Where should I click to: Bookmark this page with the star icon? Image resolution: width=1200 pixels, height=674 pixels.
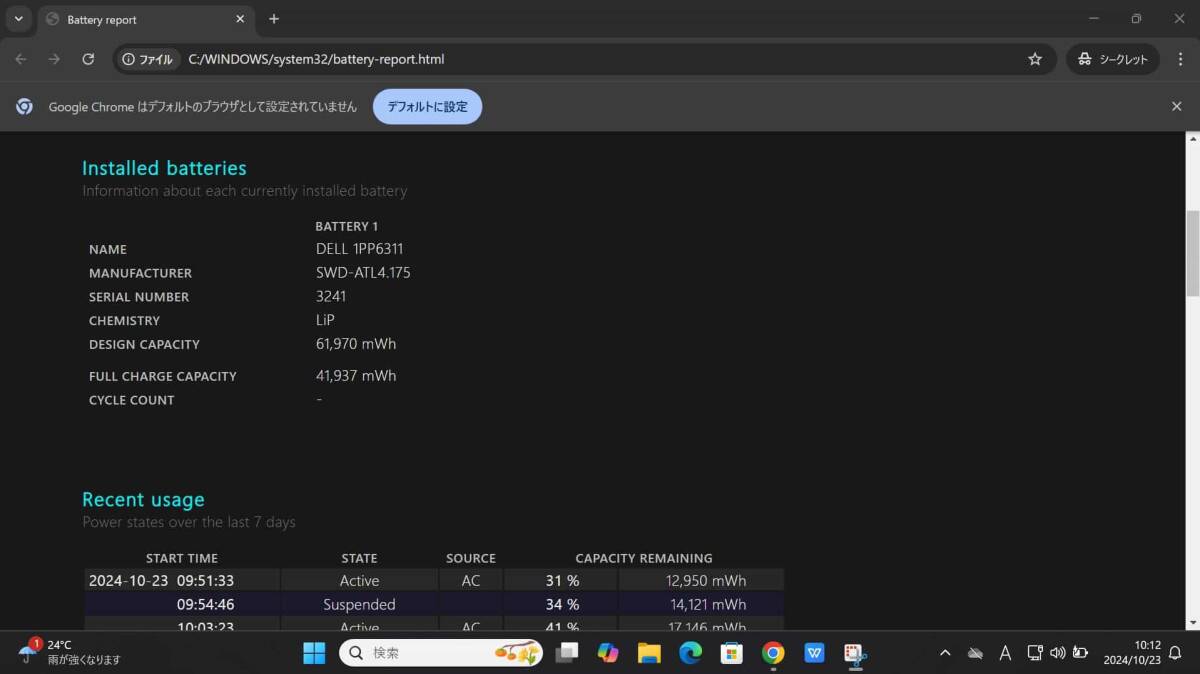click(x=1035, y=59)
